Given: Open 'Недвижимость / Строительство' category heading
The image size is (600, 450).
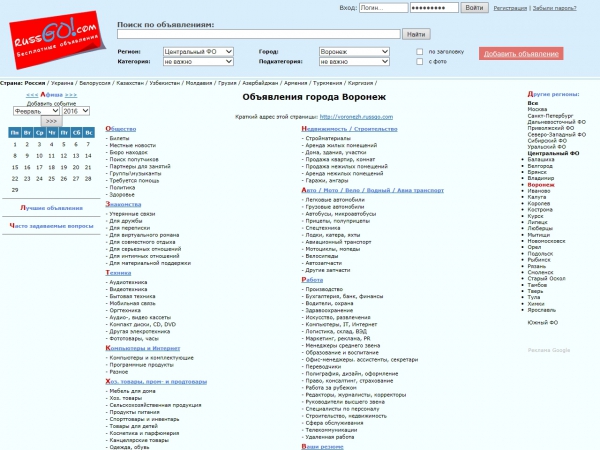Looking at the screenshot, I should [x=349, y=129].
